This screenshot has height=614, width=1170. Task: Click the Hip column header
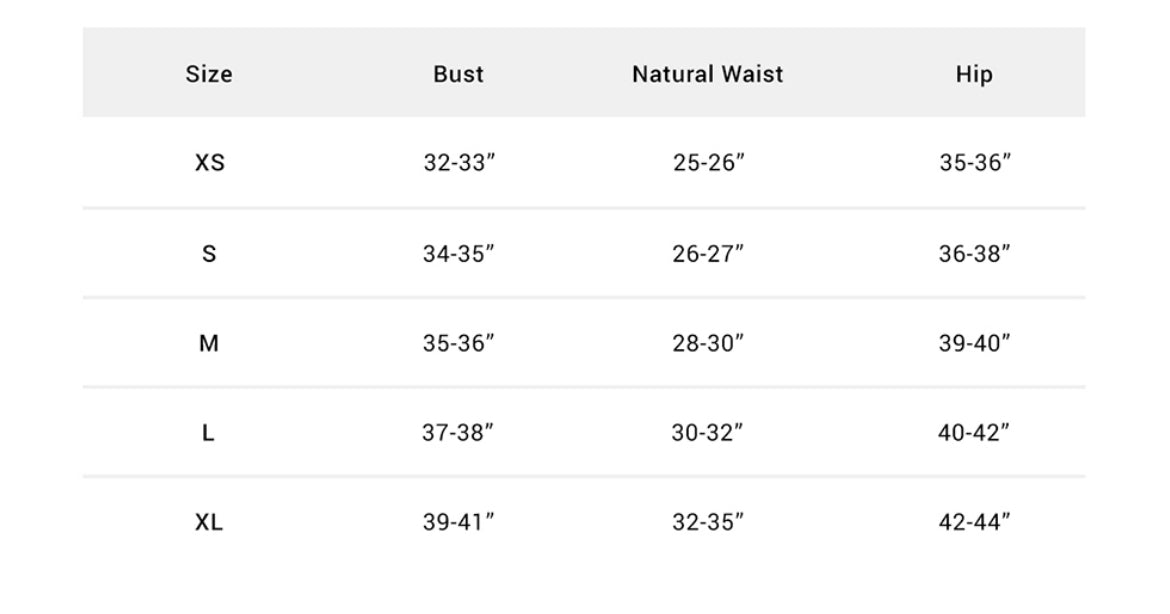(x=974, y=74)
